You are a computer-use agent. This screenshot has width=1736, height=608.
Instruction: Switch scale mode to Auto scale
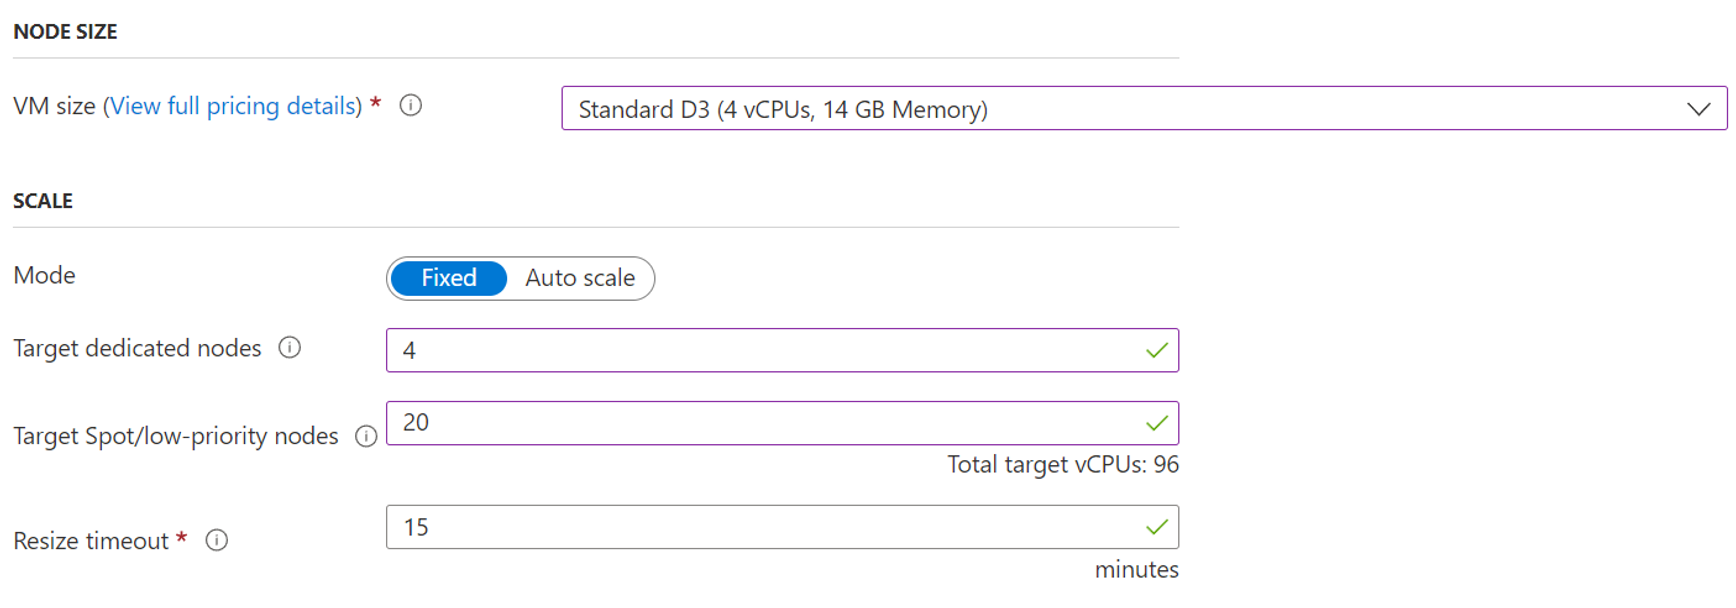(580, 278)
